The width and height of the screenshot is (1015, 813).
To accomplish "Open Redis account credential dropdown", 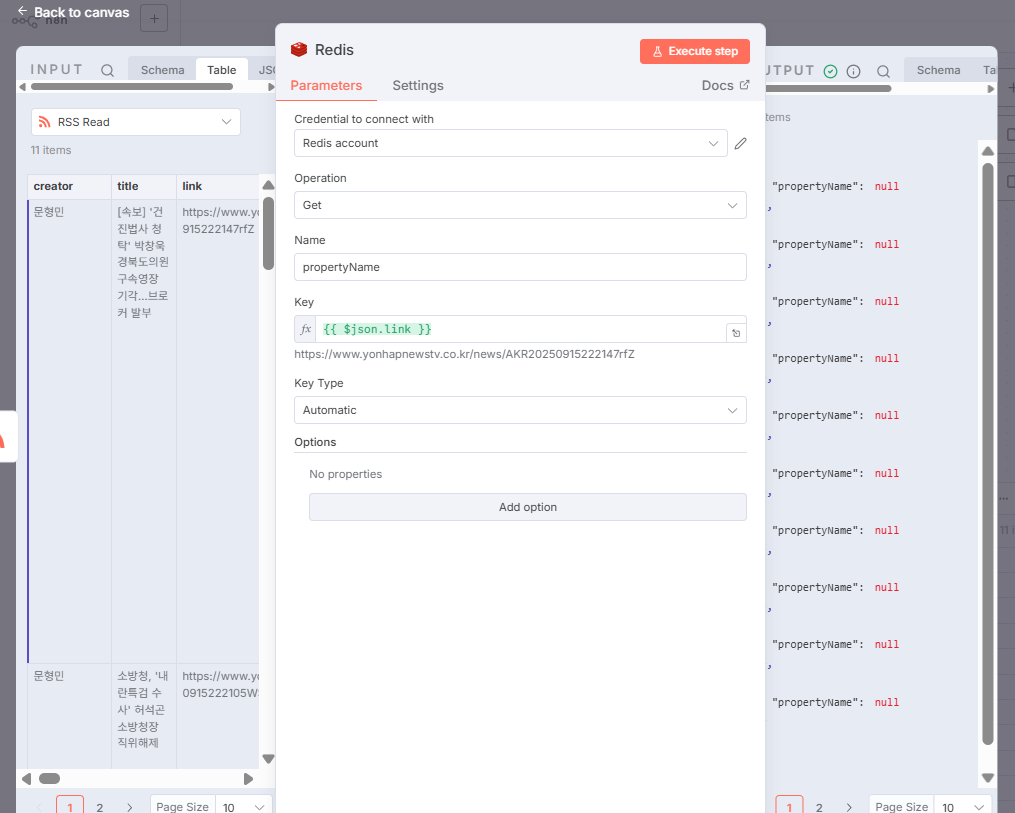I will [511, 143].
